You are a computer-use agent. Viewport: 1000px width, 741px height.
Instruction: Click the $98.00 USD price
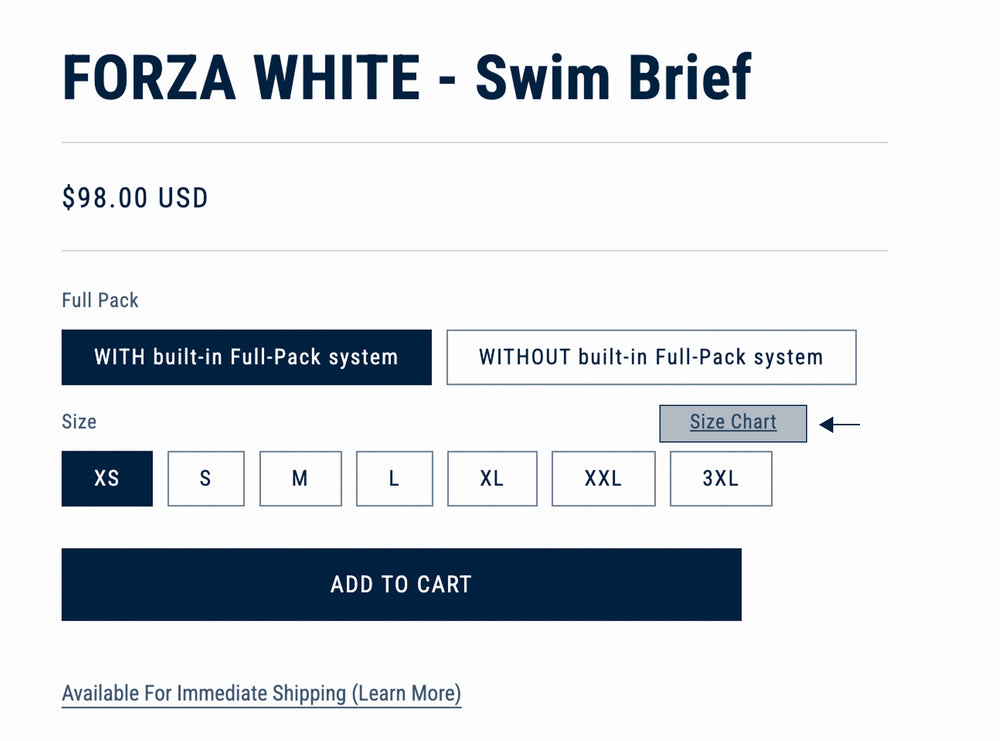tap(135, 198)
